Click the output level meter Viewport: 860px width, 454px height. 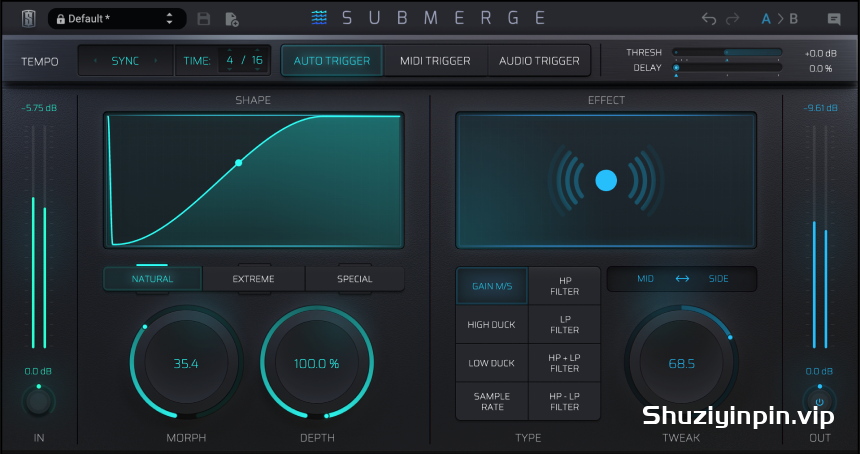click(x=820, y=237)
